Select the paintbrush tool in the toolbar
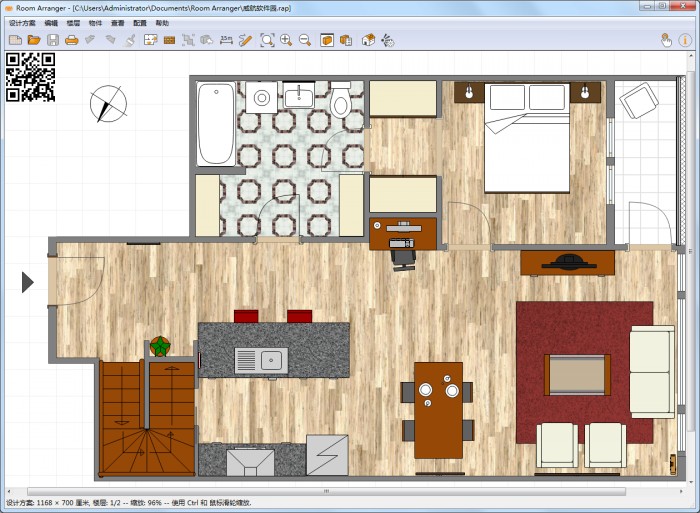The width and height of the screenshot is (700, 513). pyautogui.click(x=129, y=41)
